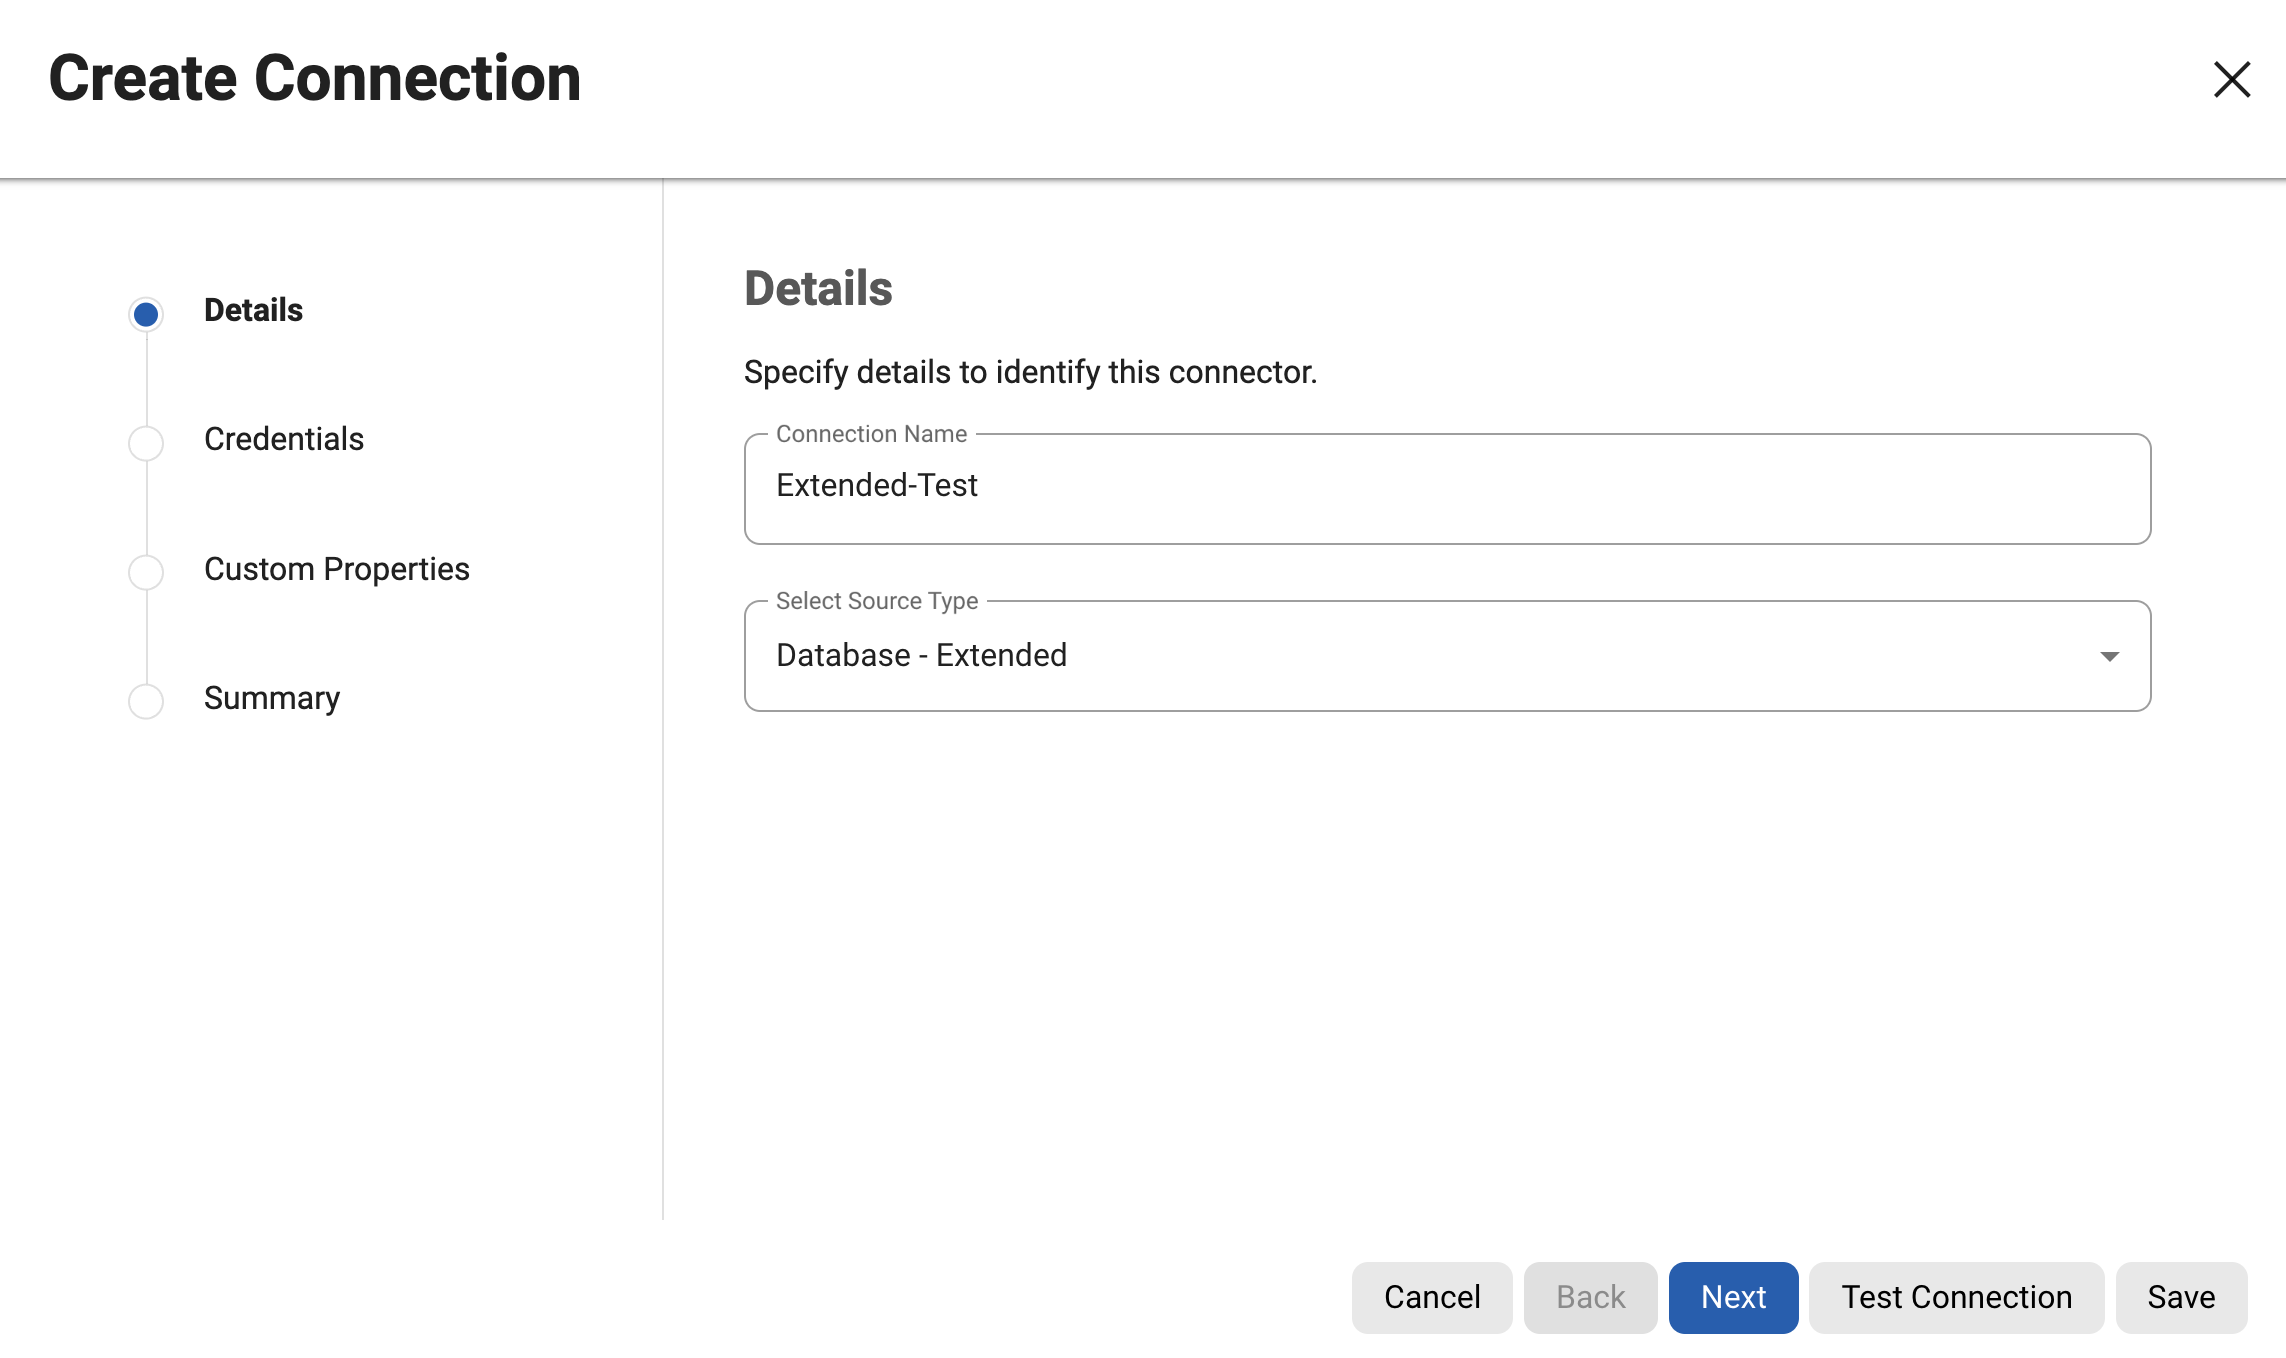Click the source type dropdown arrow
This screenshot has width=2286, height=1358.
point(2108,656)
